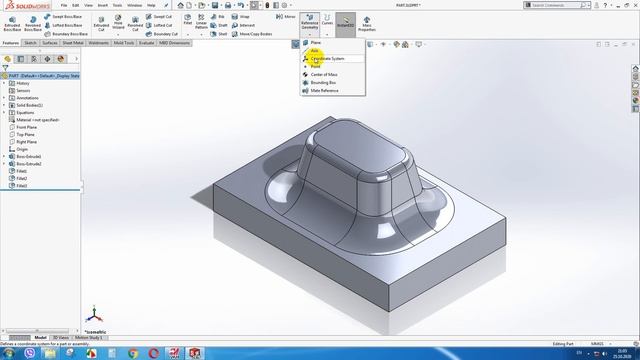Expand the Boss-Extrude2 feature

4,164
